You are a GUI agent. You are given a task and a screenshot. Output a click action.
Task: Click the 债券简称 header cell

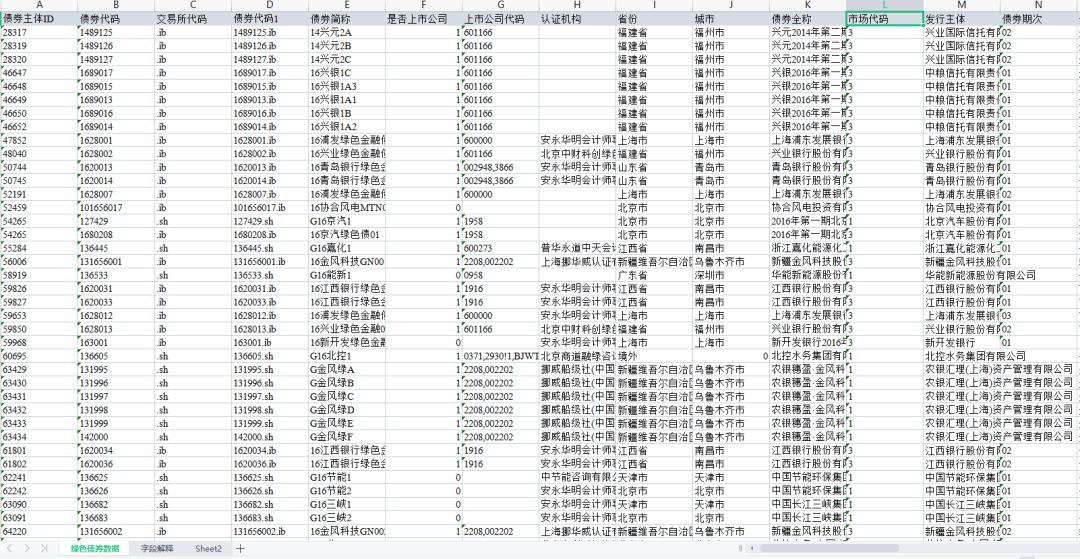click(346, 19)
